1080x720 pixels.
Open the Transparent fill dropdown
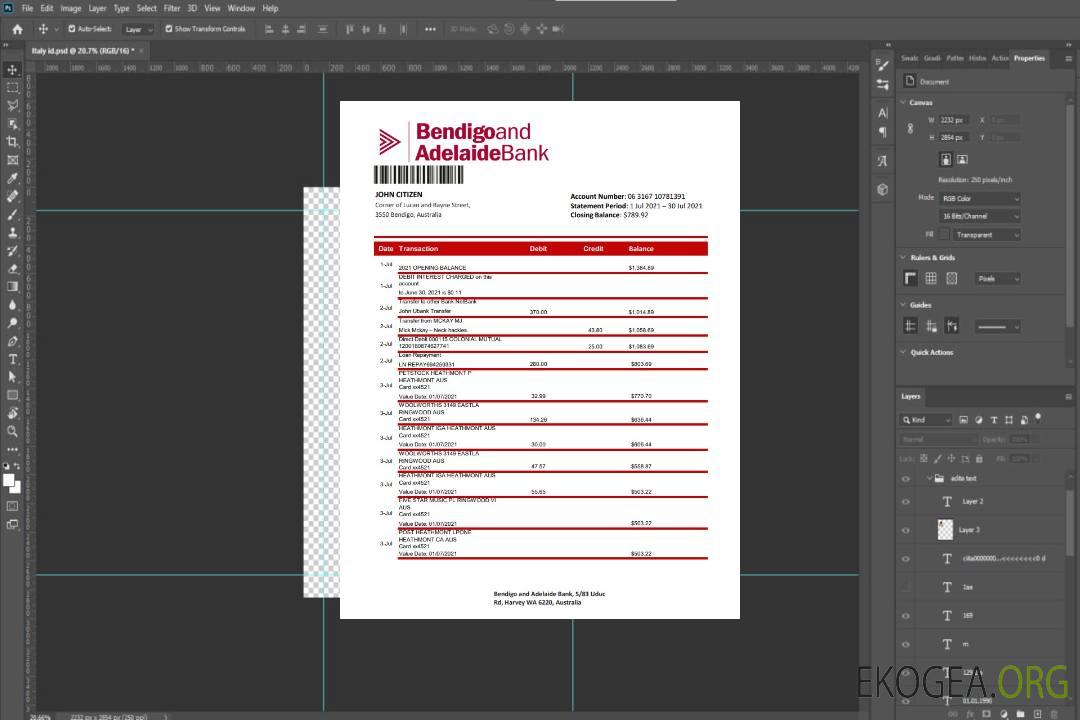(x=986, y=235)
